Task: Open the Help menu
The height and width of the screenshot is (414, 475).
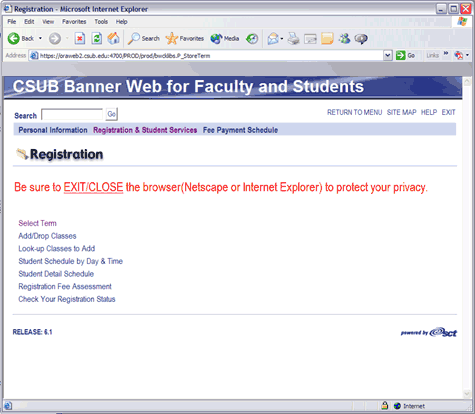Action: tap(122, 22)
